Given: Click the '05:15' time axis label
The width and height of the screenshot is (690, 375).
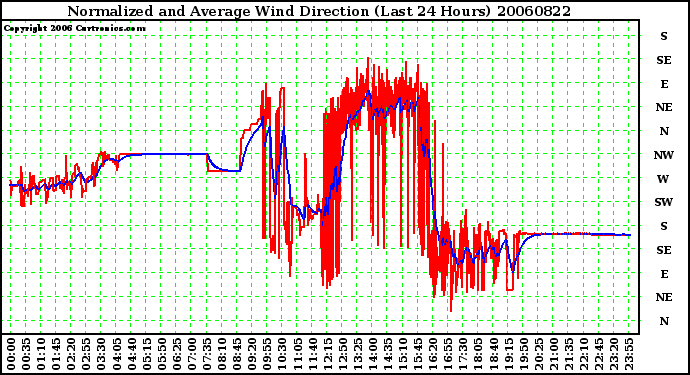Looking at the screenshot, I should 146,354.
